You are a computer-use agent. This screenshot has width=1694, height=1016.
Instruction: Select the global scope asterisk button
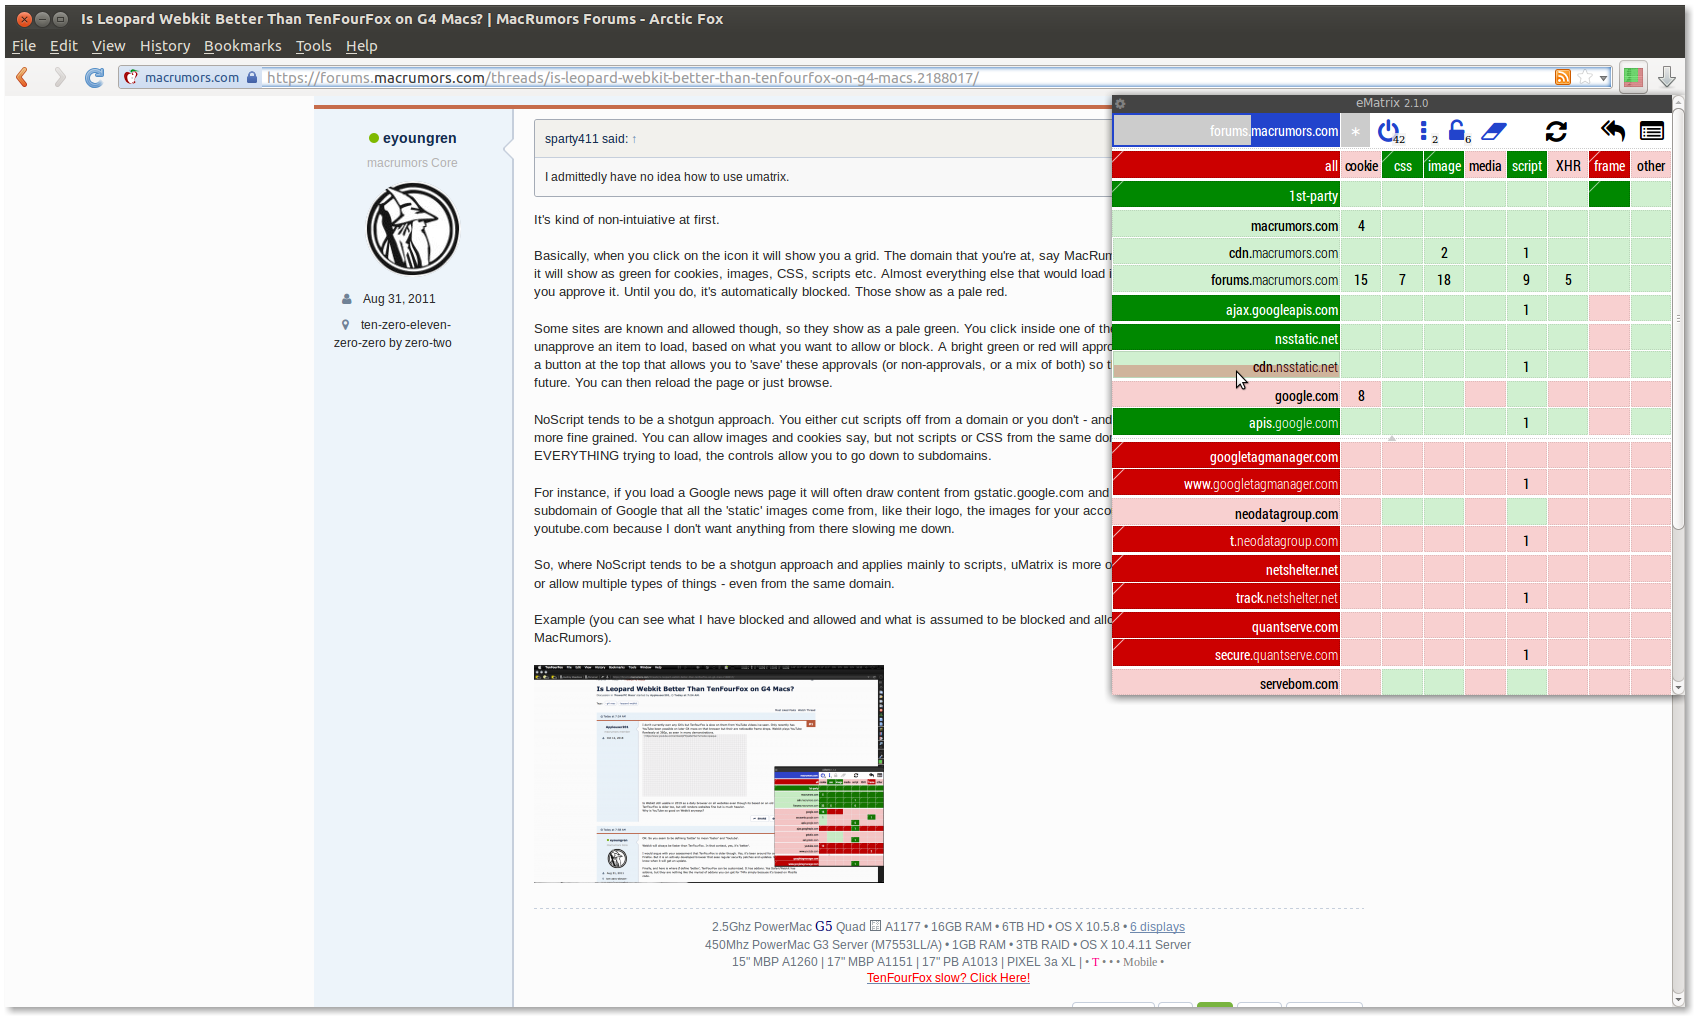tap(1355, 131)
